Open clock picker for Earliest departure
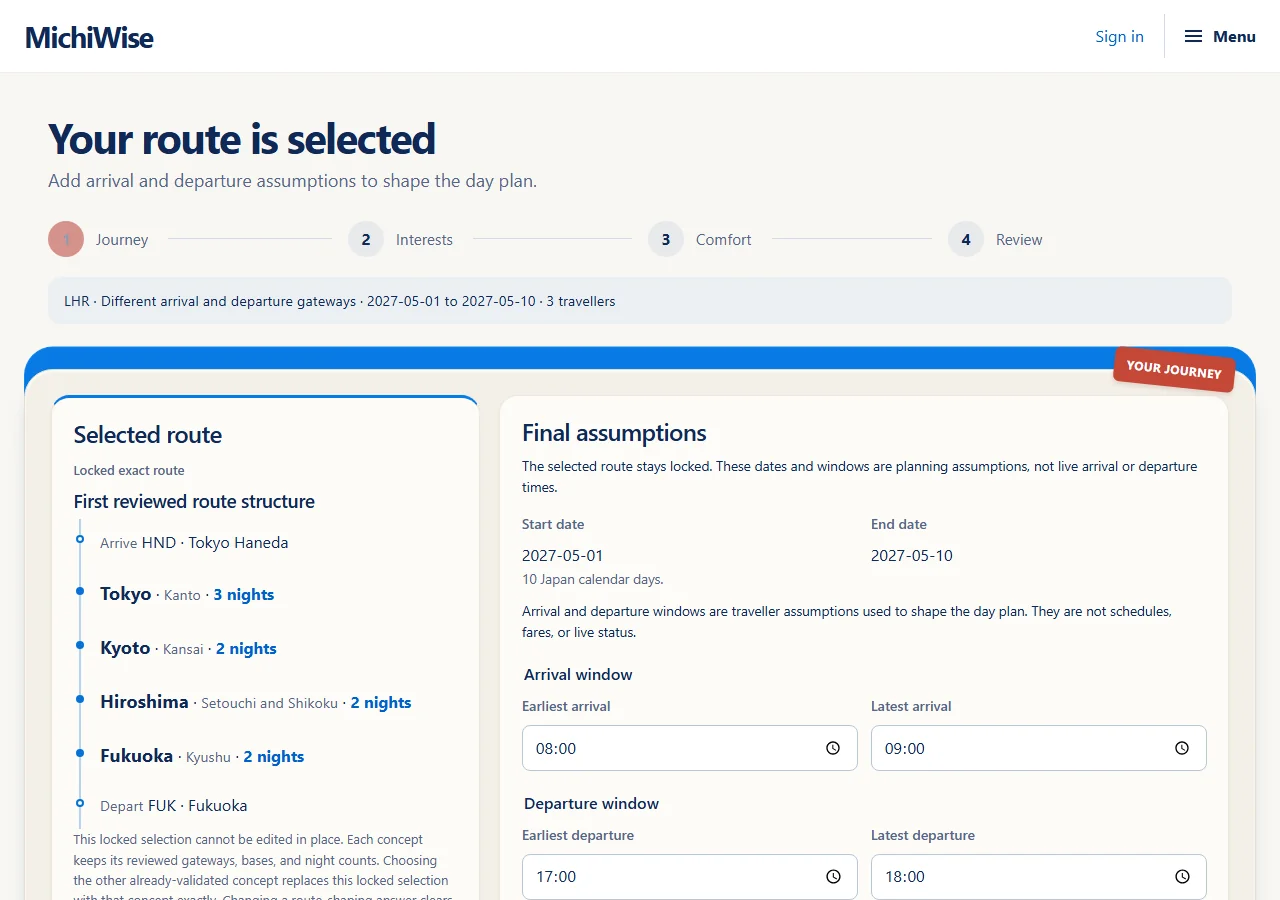The width and height of the screenshot is (1280, 900). (833, 877)
